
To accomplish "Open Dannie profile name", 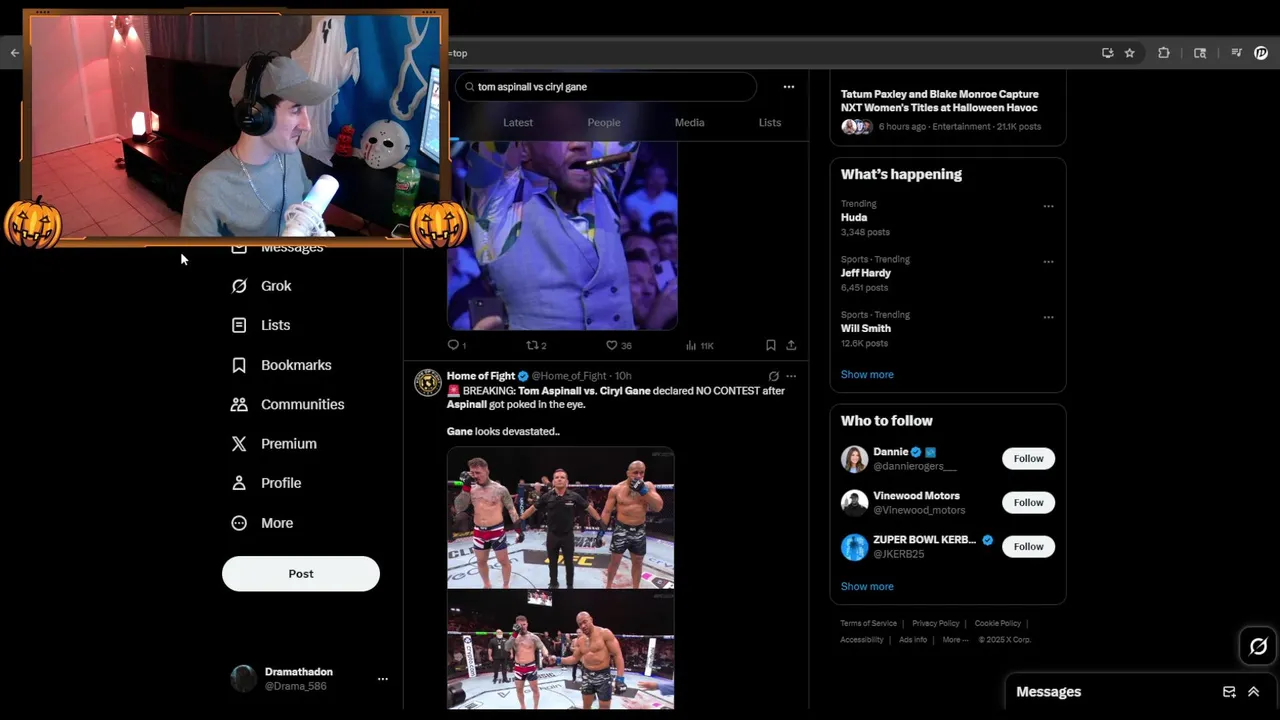I will (x=890, y=452).
